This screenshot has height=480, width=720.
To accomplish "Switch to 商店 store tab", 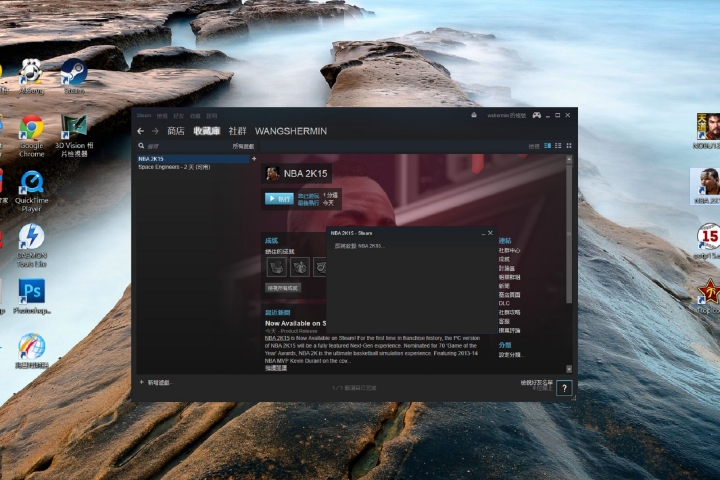I will (175, 131).
